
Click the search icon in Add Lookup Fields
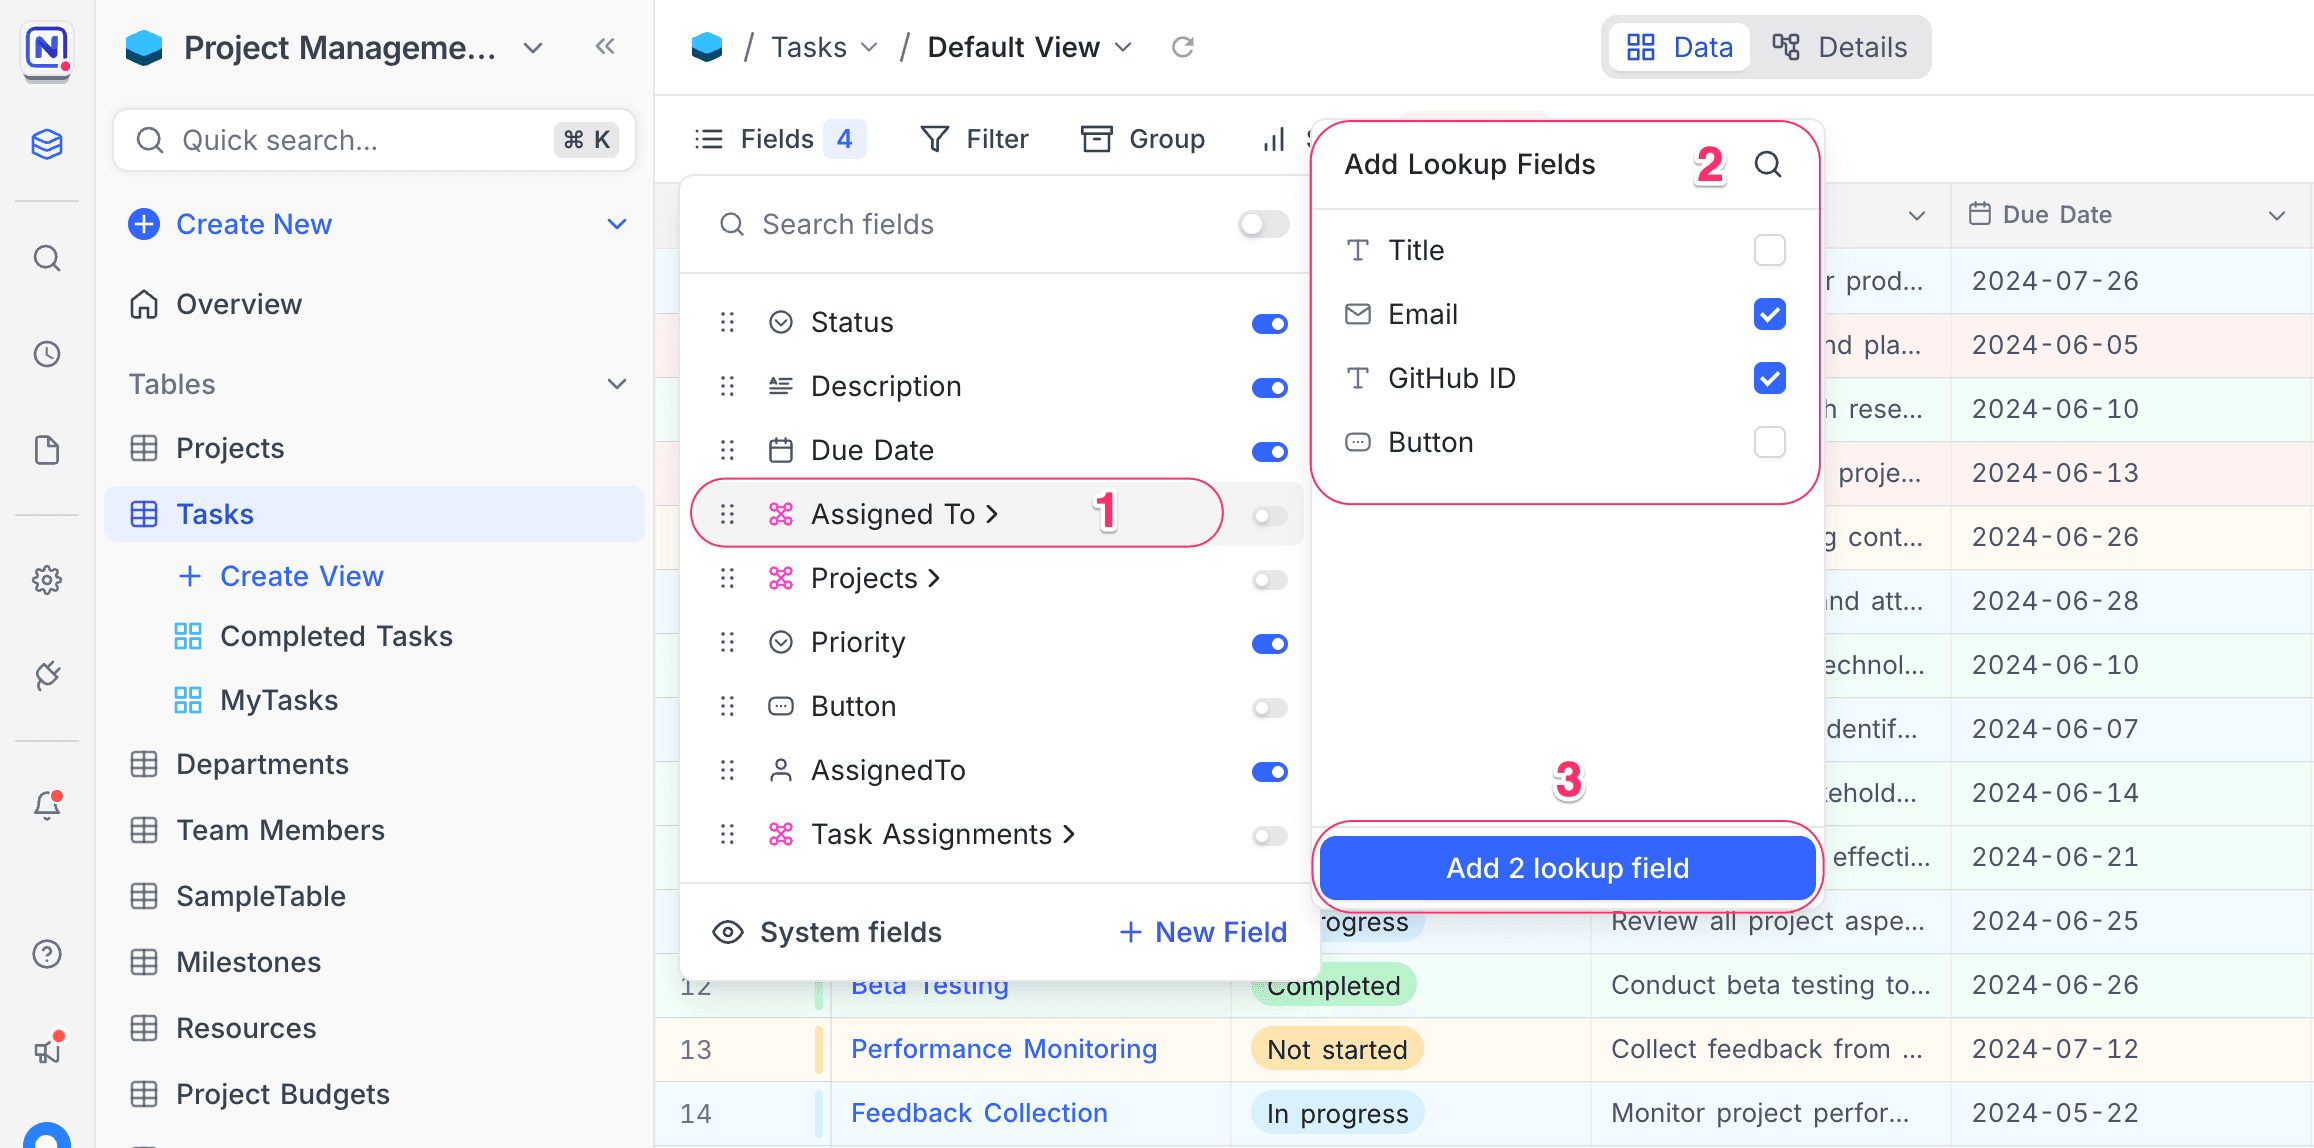click(1768, 164)
